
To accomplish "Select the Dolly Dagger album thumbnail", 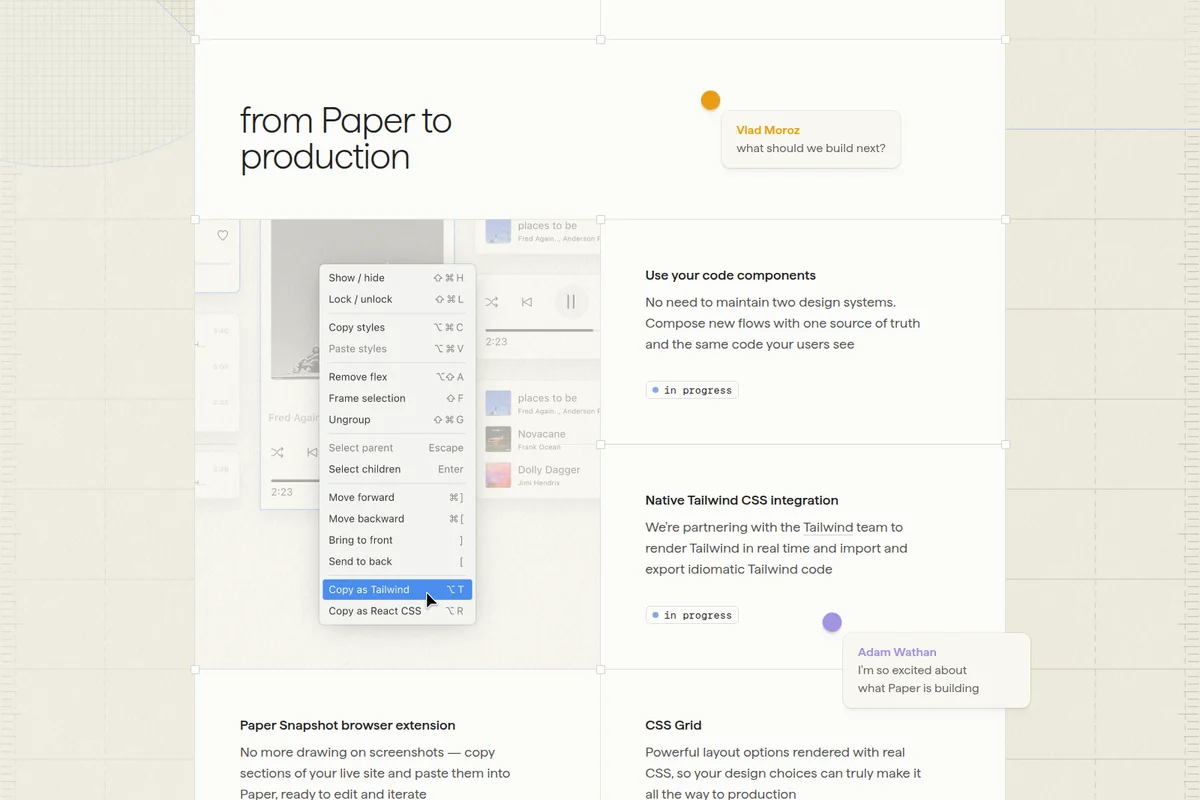I will [497, 473].
